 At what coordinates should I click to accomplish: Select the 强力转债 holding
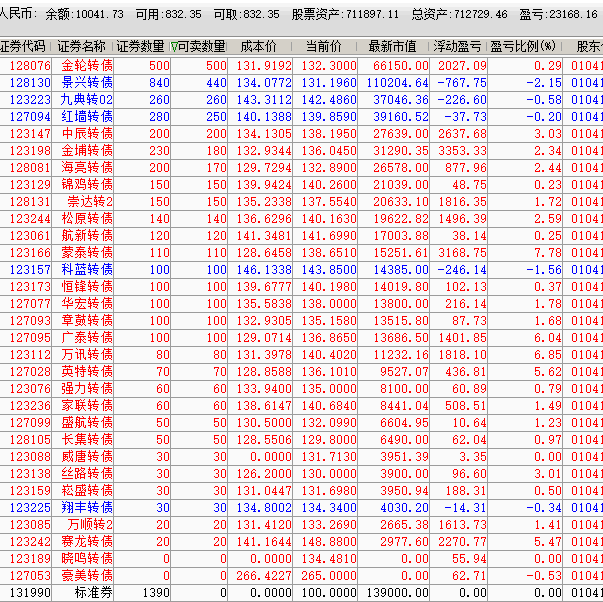(87, 389)
